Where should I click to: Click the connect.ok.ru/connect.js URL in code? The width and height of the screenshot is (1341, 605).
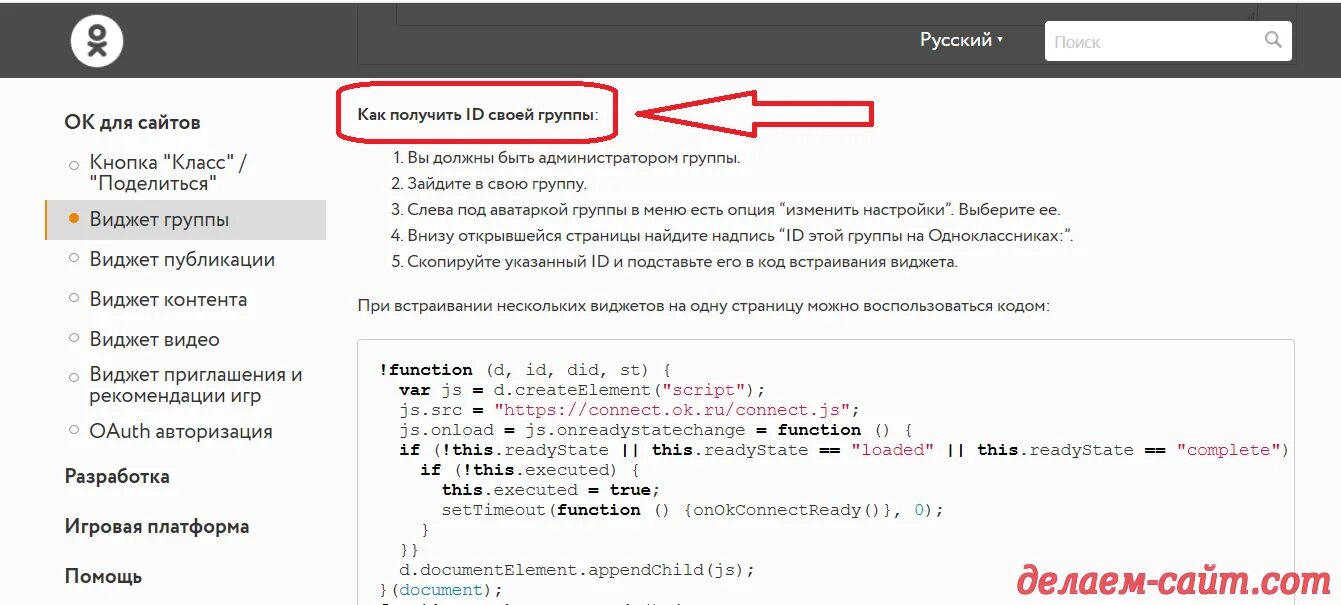pos(672,410)
